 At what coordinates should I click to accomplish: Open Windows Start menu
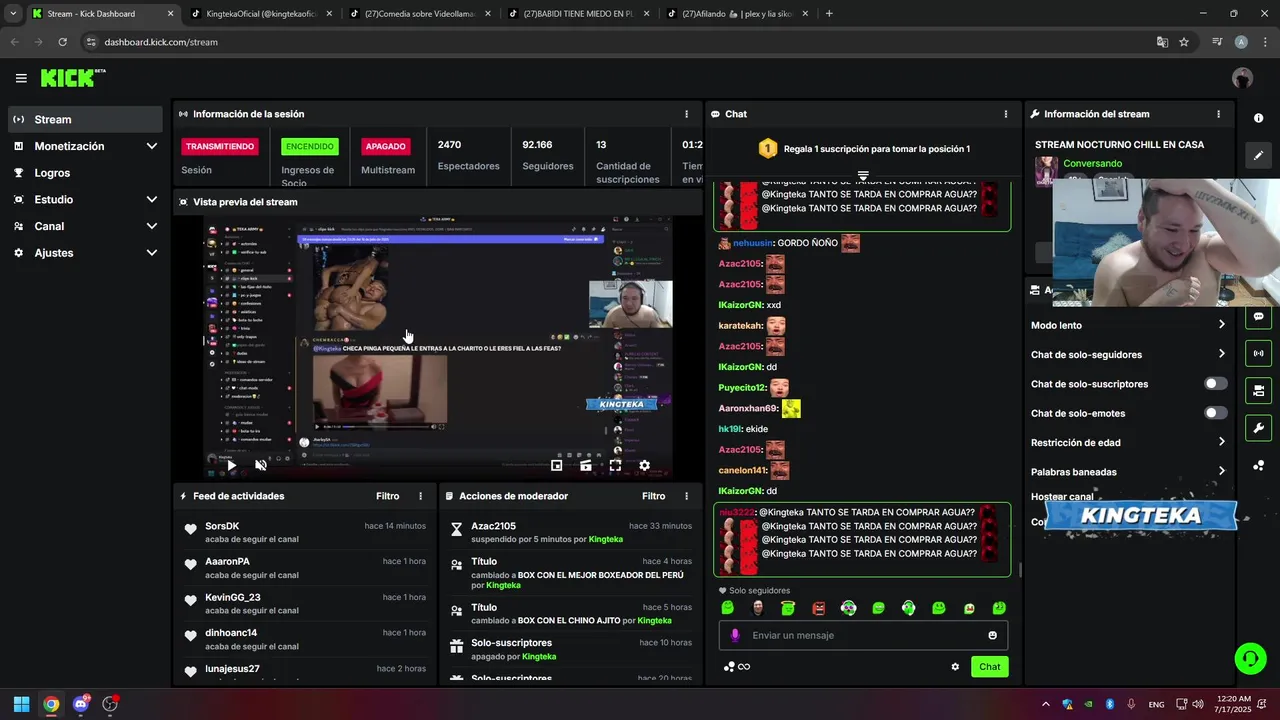[x=21, y=704]
